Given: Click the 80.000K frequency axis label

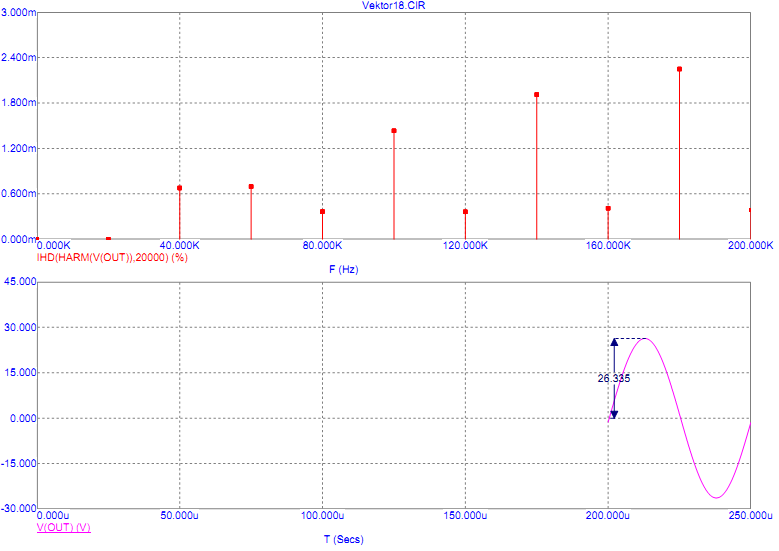Looking at the screenshot, I should (x=322, y=245).
